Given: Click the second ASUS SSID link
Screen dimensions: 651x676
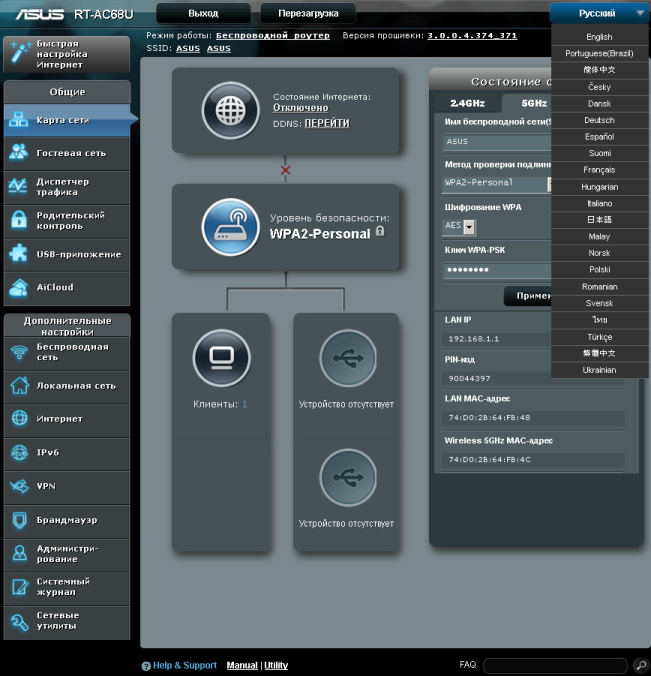Looking at the screenshot, I should [x=219, y=48].
